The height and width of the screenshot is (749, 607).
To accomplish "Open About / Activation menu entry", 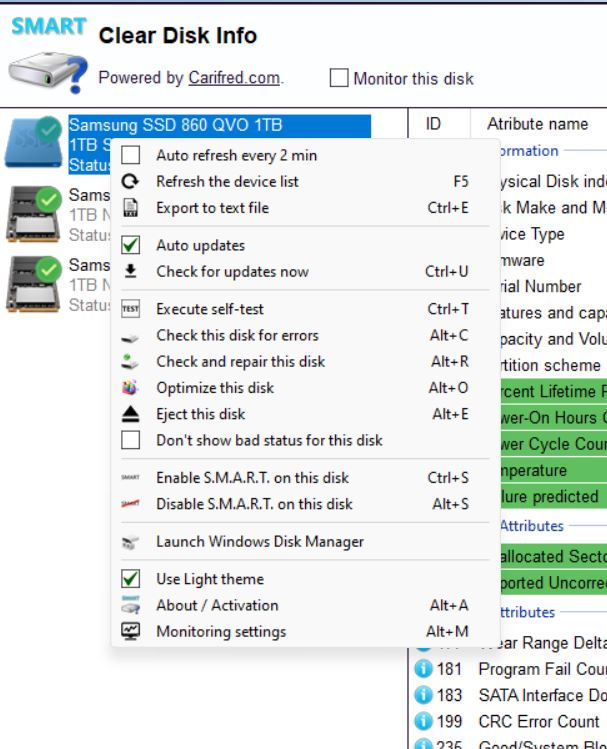I will tap(217, 605).
